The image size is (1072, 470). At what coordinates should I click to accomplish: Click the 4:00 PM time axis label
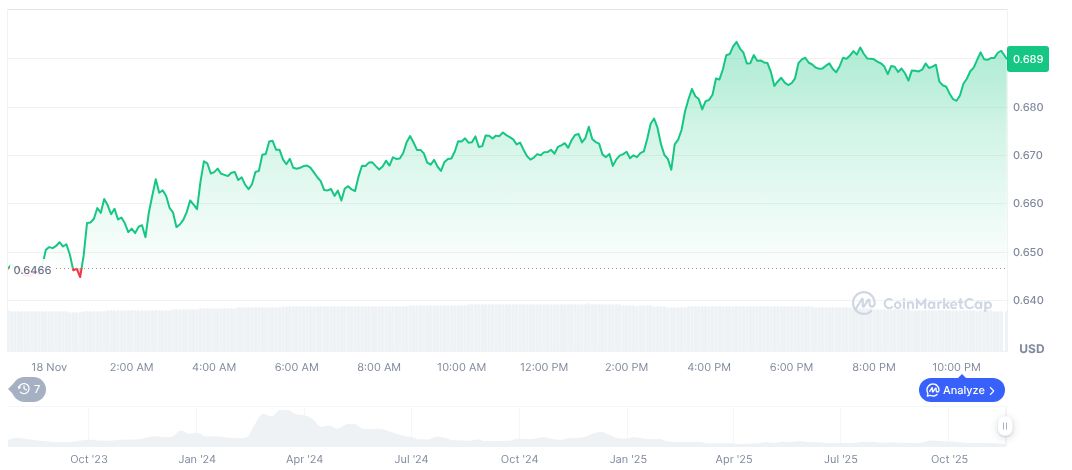tap(709, 367)
